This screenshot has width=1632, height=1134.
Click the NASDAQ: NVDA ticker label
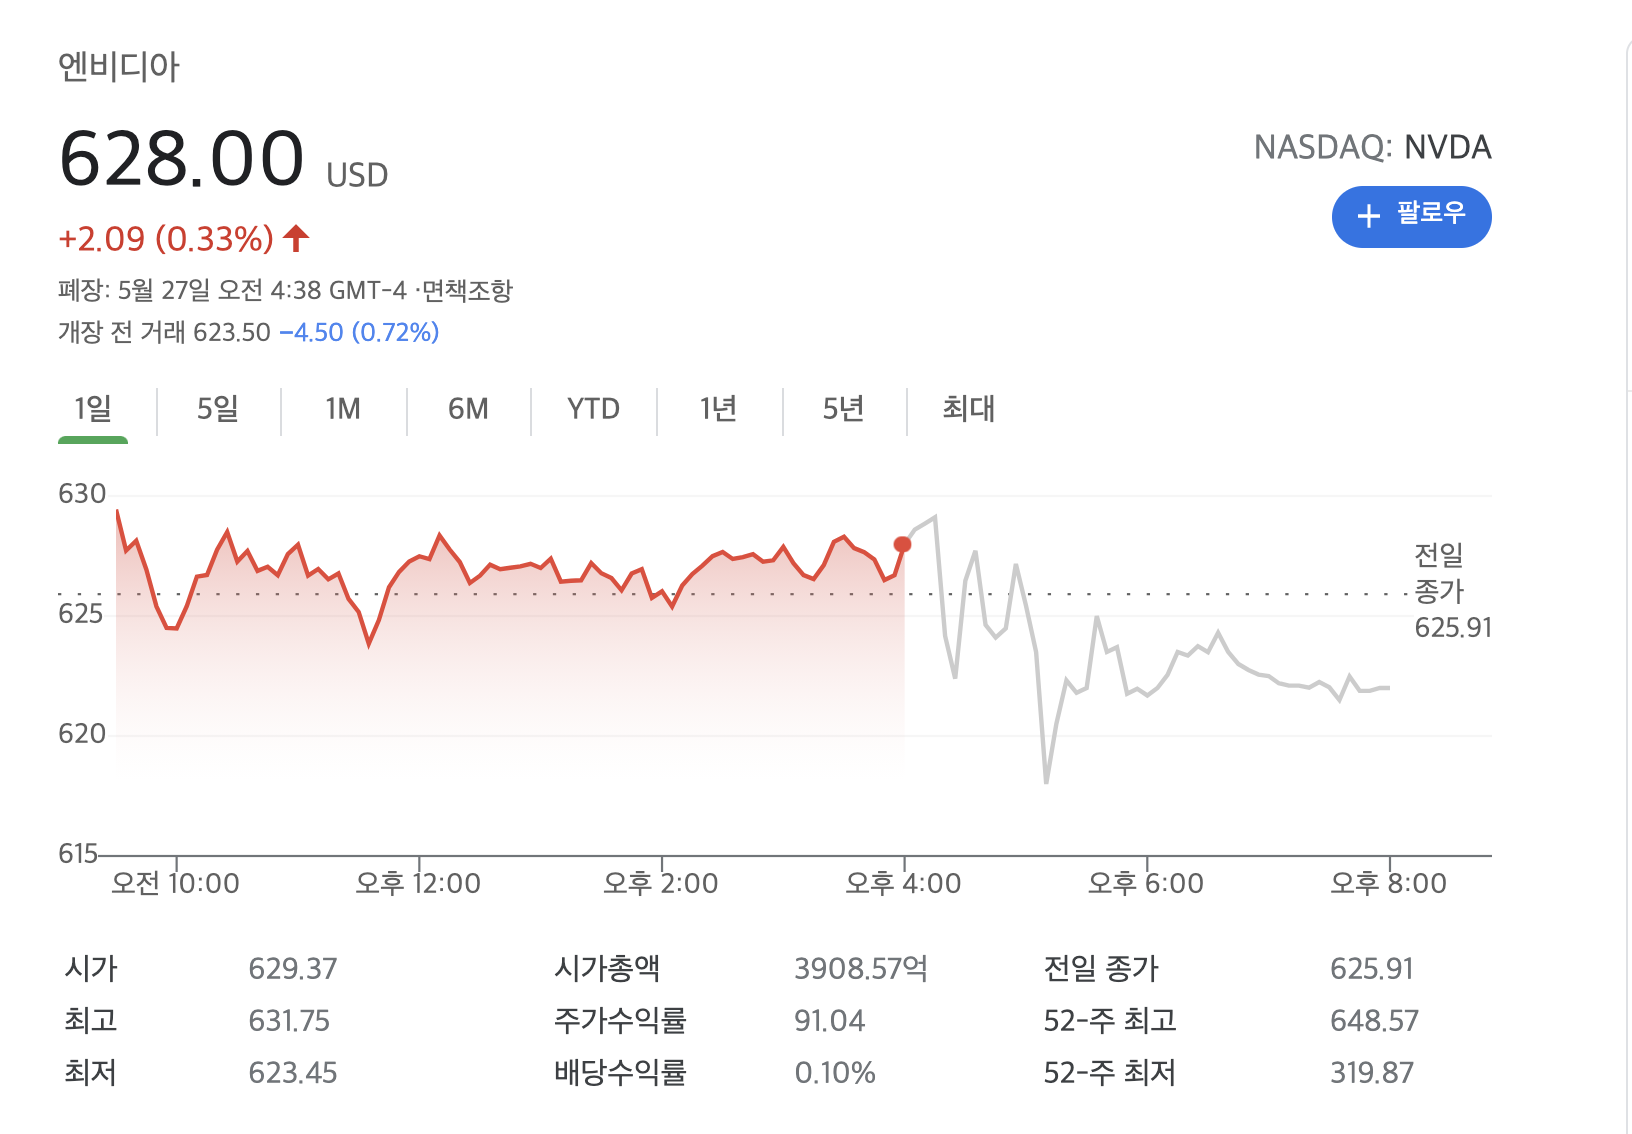pos(1372,147)
